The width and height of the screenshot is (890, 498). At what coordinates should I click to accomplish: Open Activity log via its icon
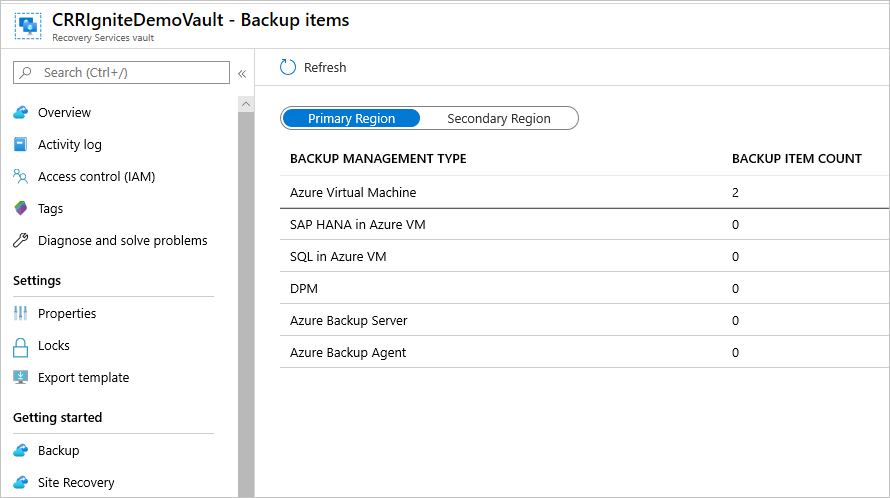coord(21,145)
